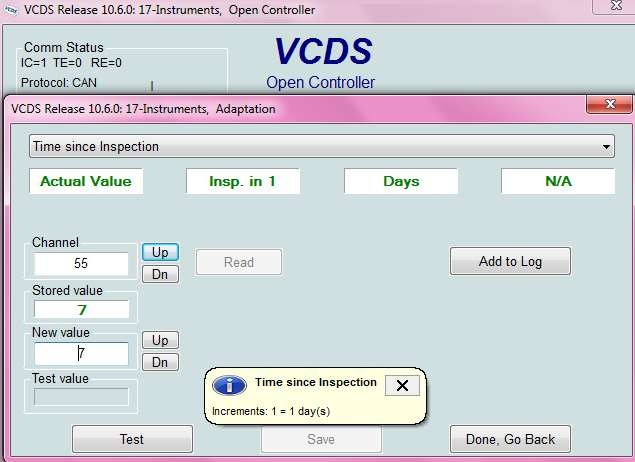Click the Insp. in 1 value box
This screenshot has height=462, width=635.
243,181
